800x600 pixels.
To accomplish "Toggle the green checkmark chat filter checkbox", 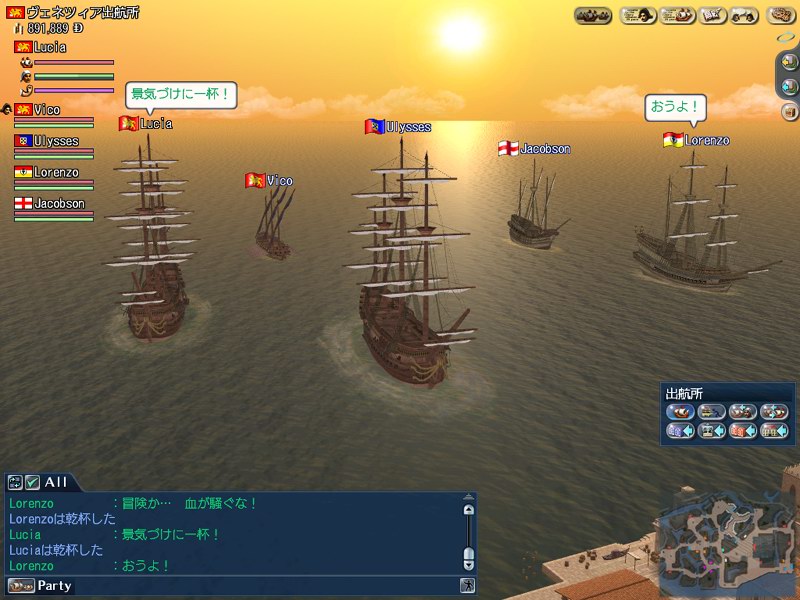I will [33, 482].
